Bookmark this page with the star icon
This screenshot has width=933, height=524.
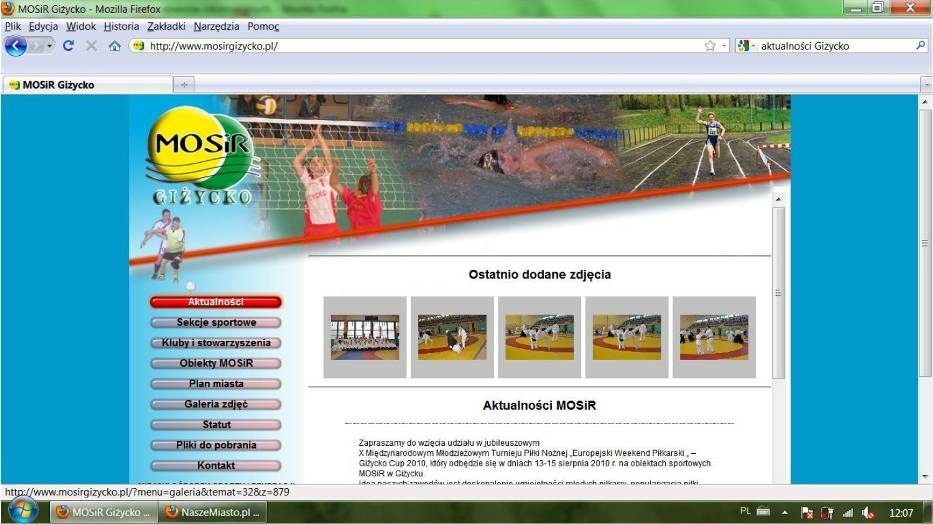[710, 46]
